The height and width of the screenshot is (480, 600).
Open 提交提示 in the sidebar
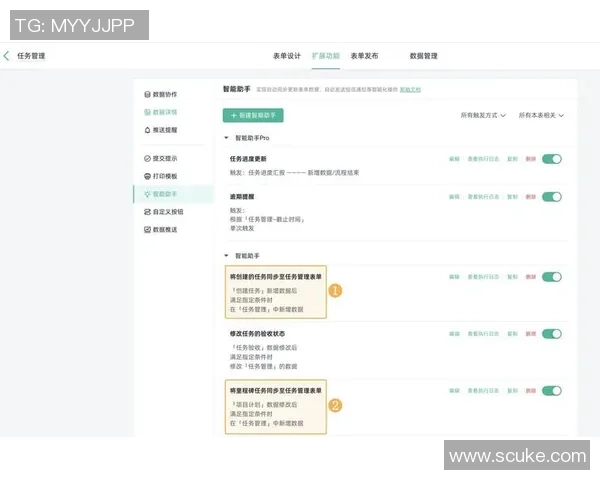click(x=161, y=158)
